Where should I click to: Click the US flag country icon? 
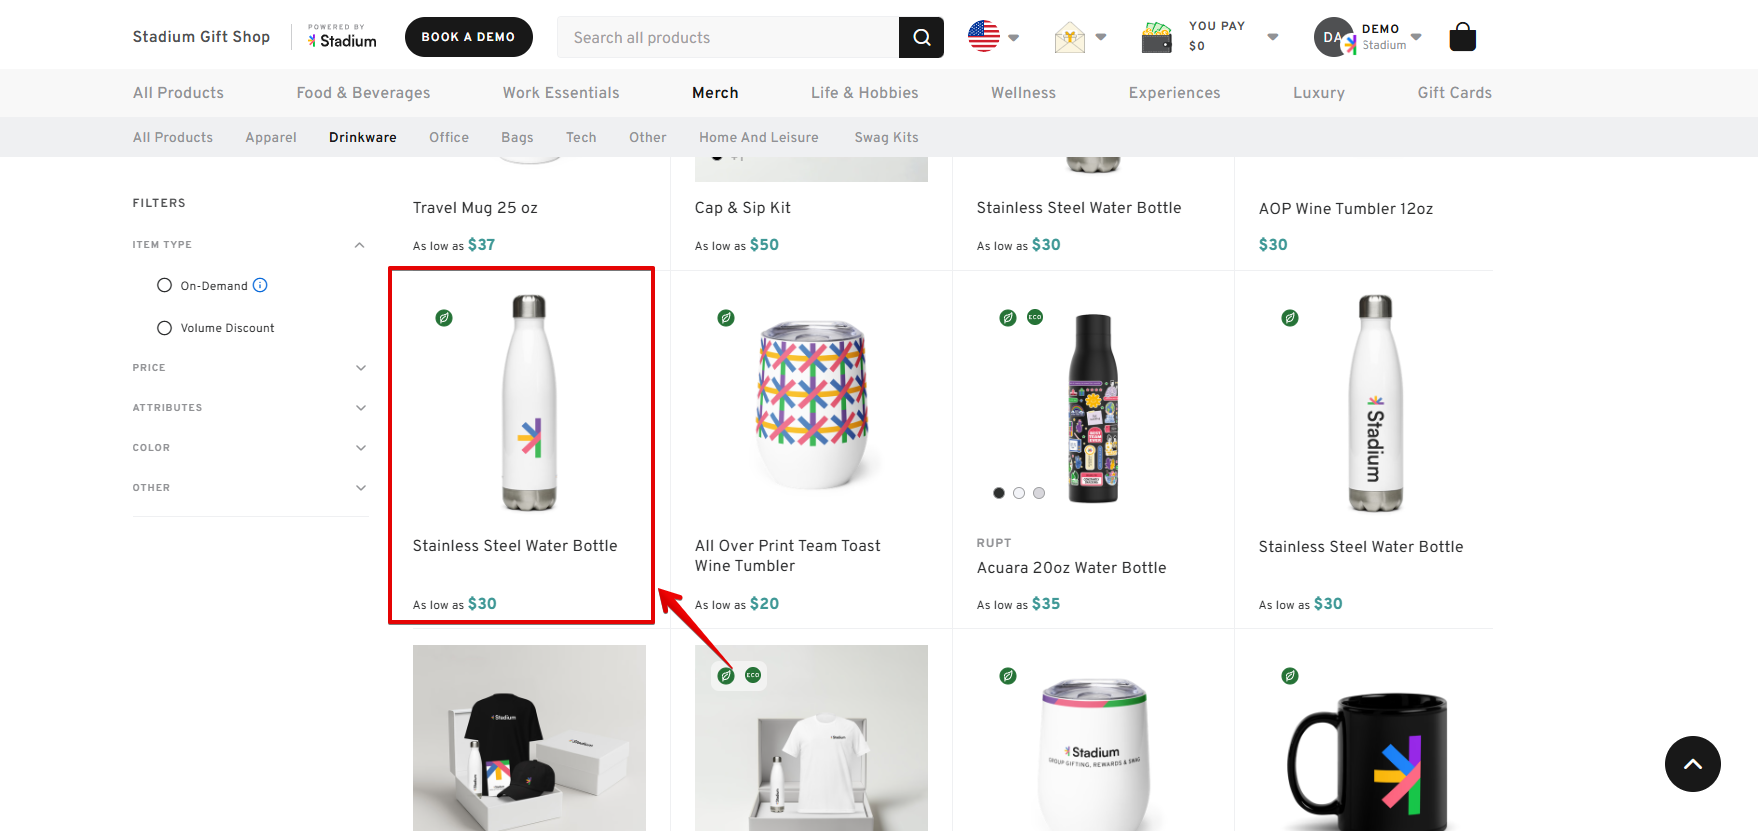click(x=984, y=37)
